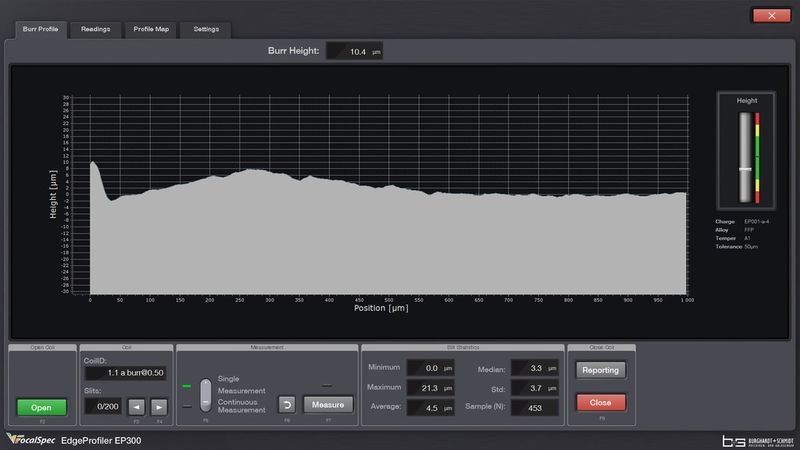This screenshot has width=800, height=450.
Task: Click the Median value 3.3 field
Action: [535, 368]
